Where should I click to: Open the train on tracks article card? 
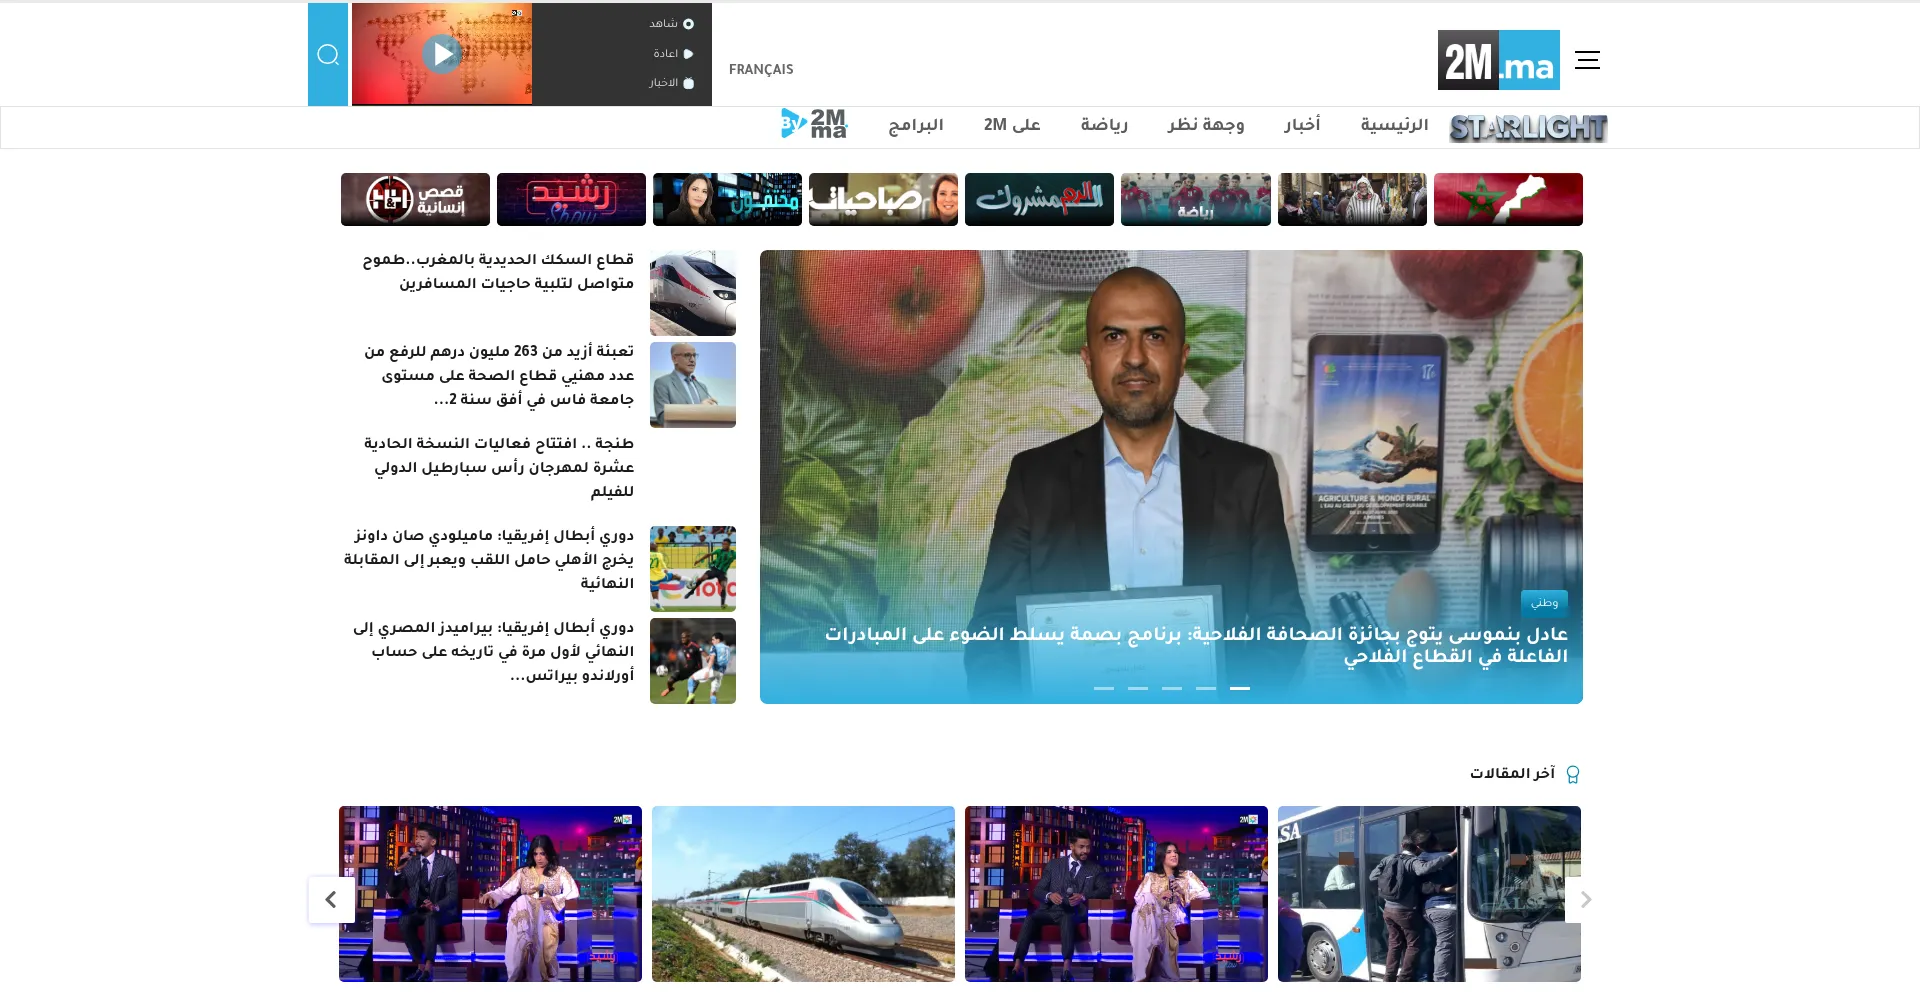tap(803, 894)
